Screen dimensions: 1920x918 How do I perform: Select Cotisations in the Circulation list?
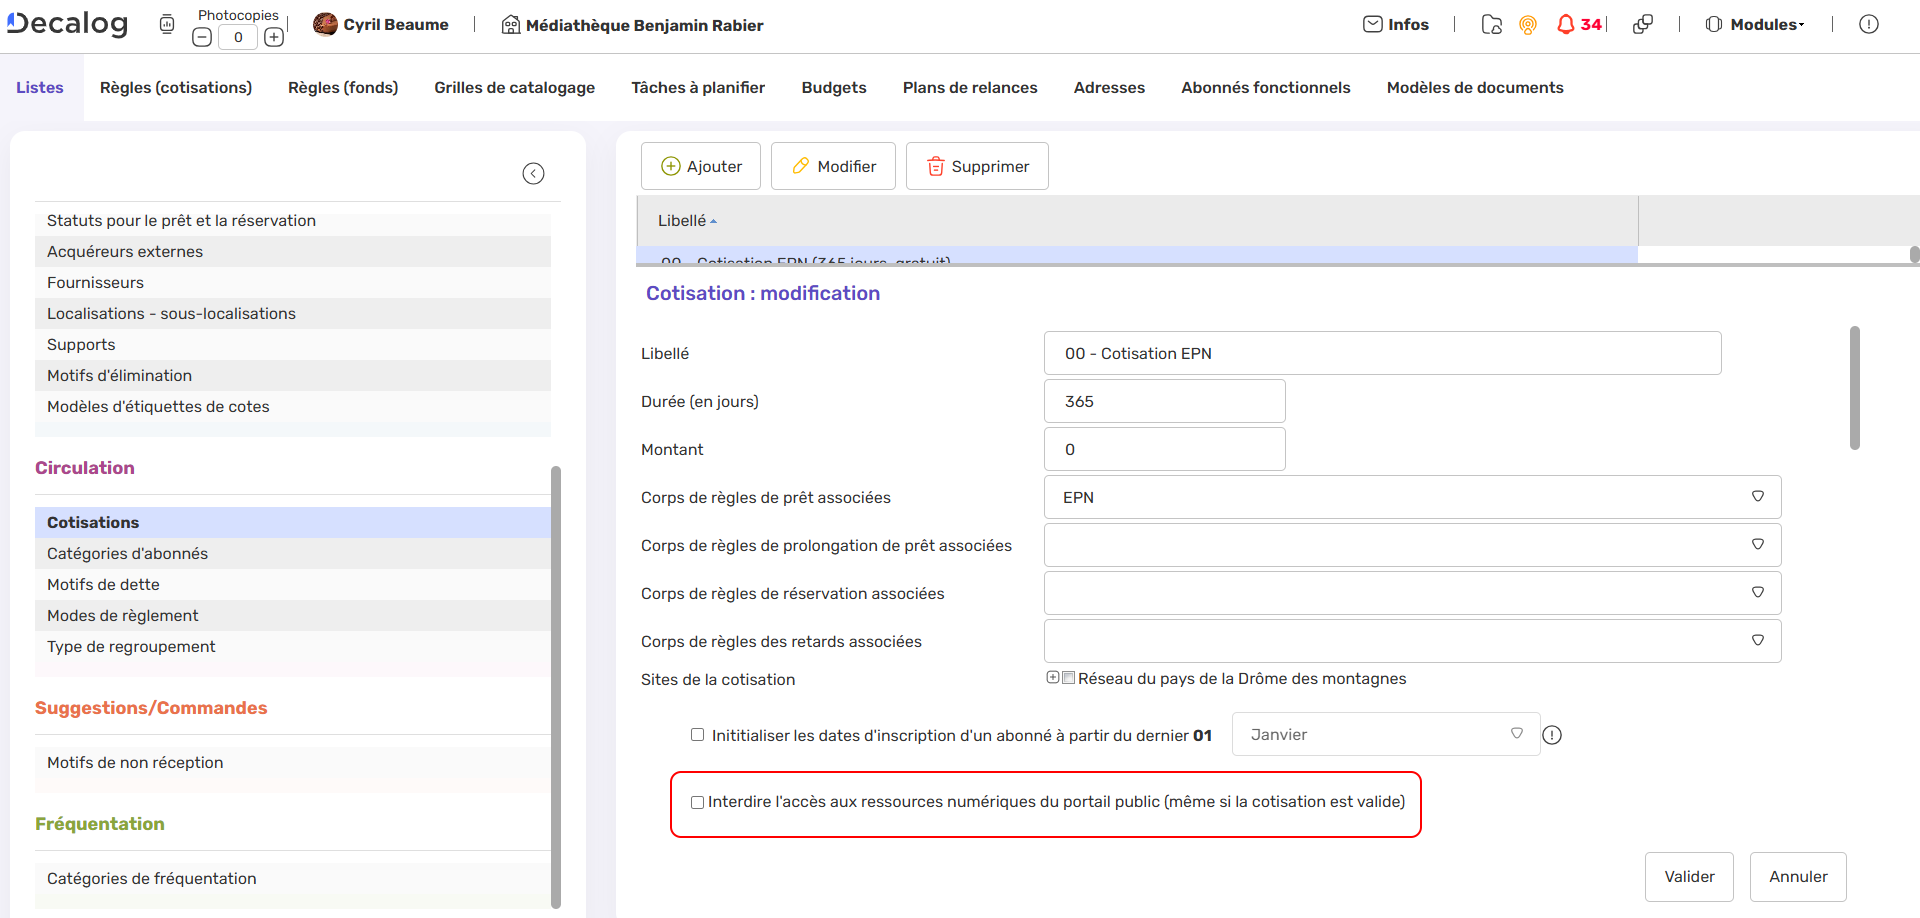click(92, 521)
